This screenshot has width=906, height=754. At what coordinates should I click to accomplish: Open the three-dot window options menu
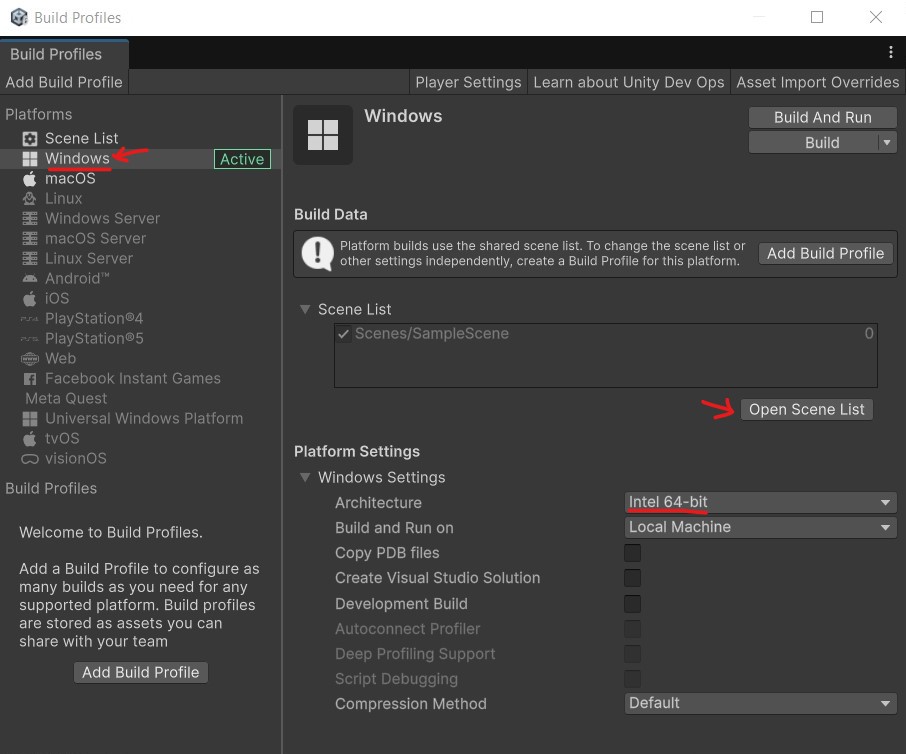[x=890, y=53]
